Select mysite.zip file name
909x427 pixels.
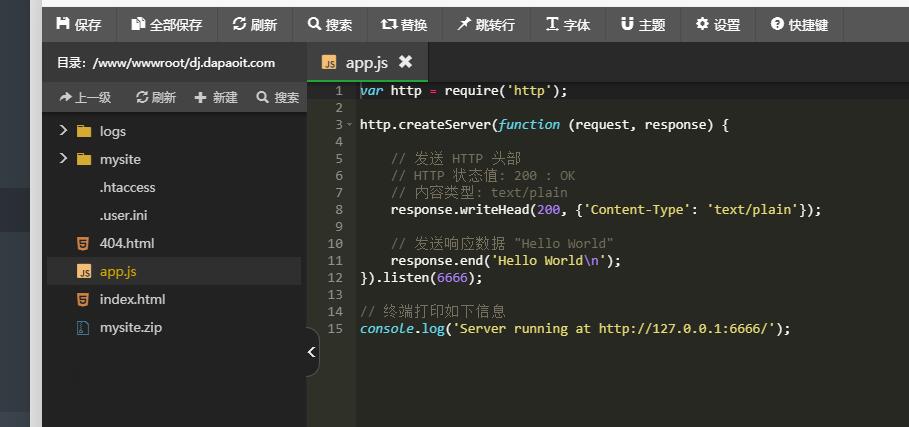pos(131,327)
